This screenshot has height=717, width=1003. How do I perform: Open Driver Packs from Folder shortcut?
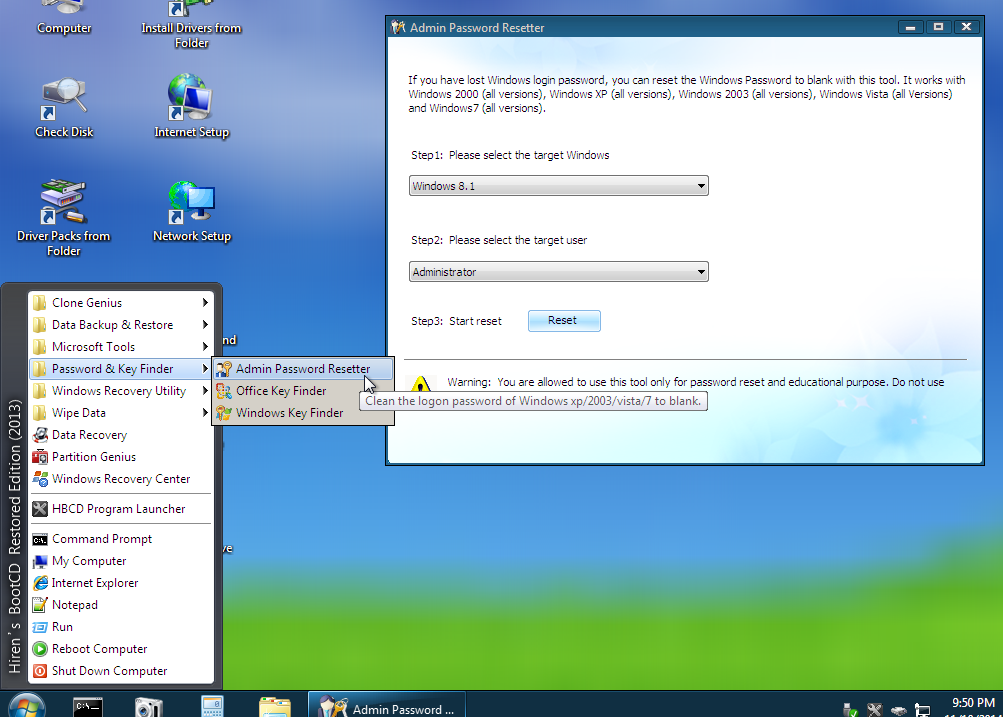pos(63,218)
